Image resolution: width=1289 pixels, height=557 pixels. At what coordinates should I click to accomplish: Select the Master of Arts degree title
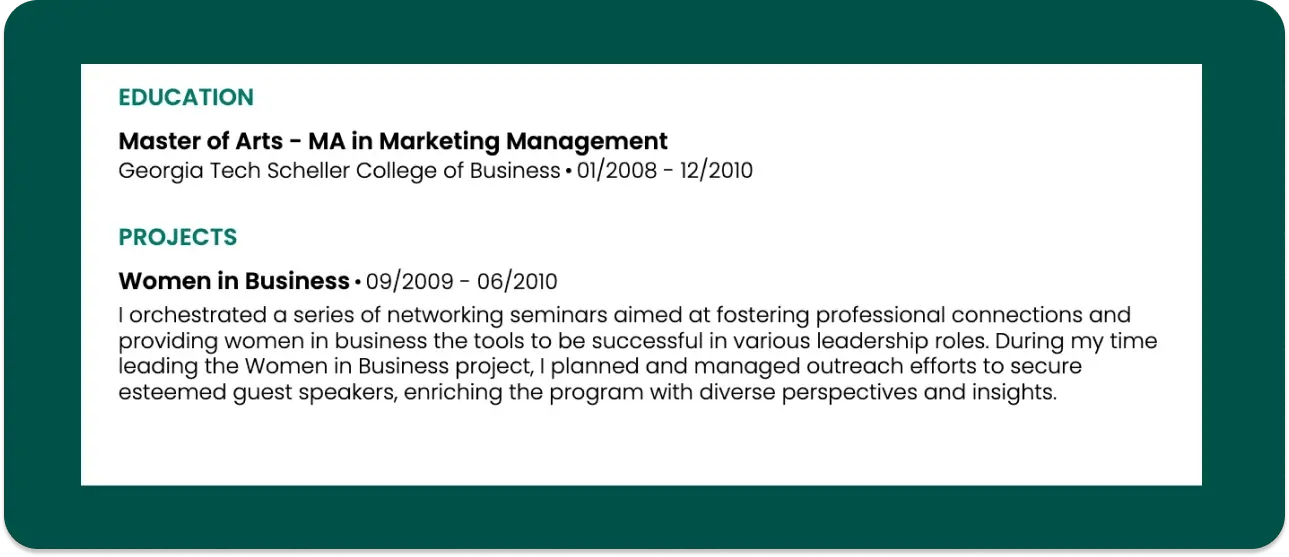coord(393,141)
